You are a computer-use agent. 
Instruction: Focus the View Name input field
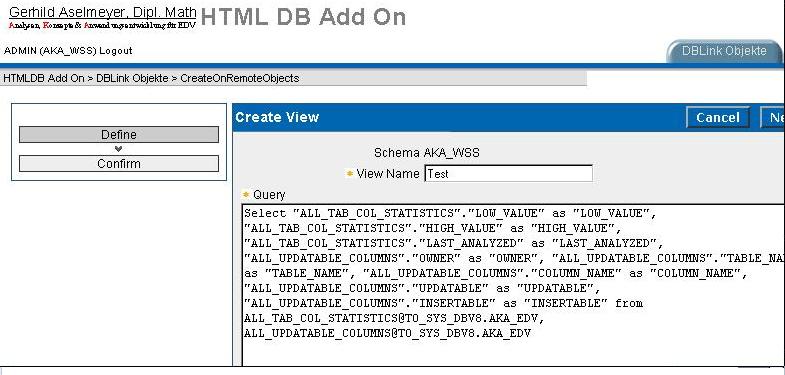(x=509, y=174)
